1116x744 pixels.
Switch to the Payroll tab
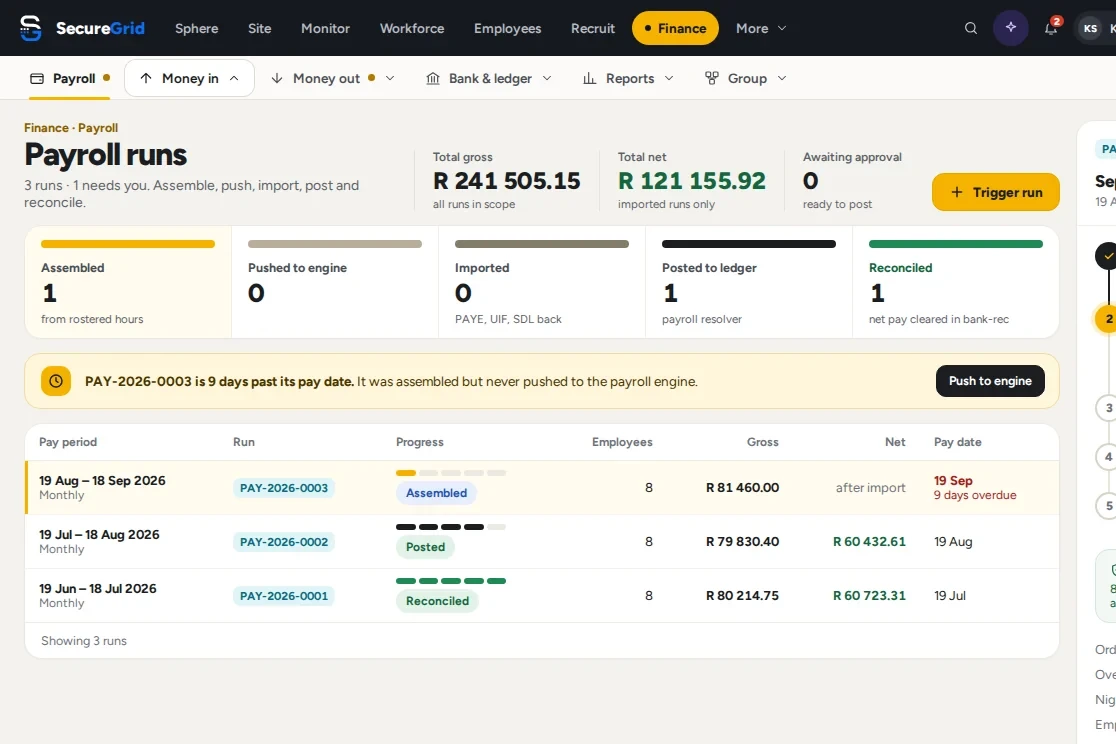click(70, 78)
